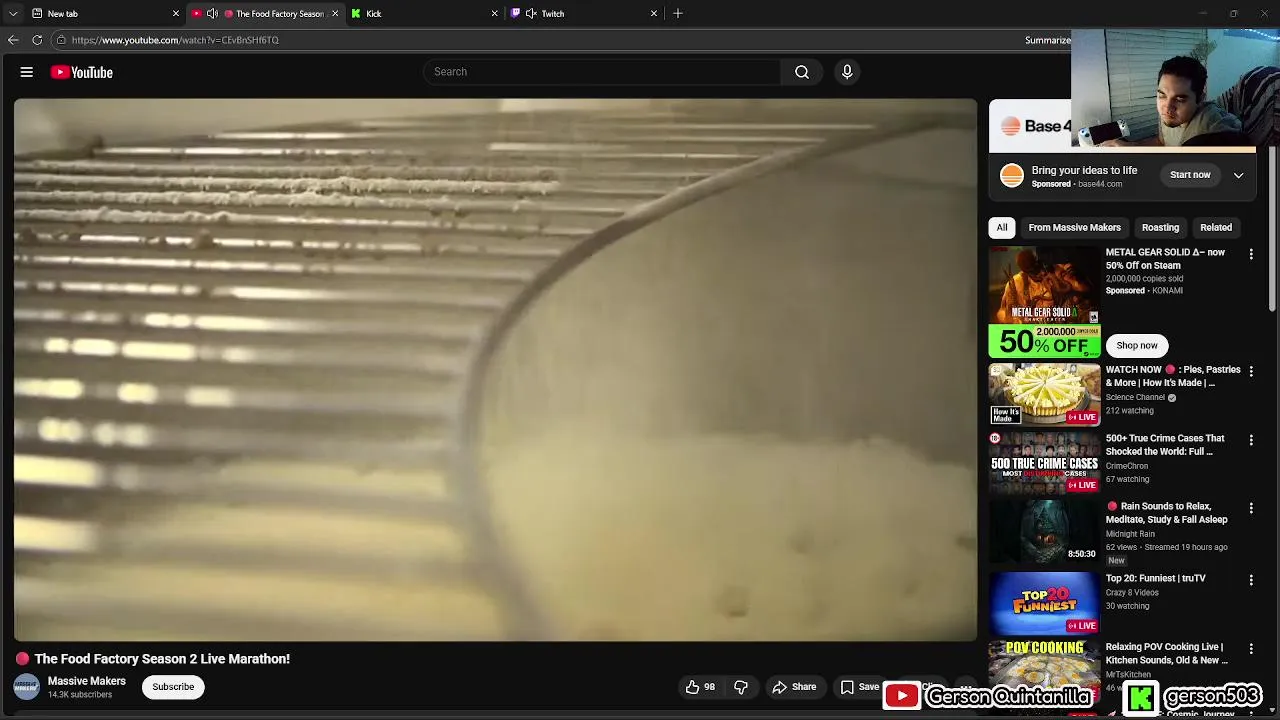Open the Massive Makers channel name link
Viewport: 1280px width, 720px height.
[x=87, y=681]
